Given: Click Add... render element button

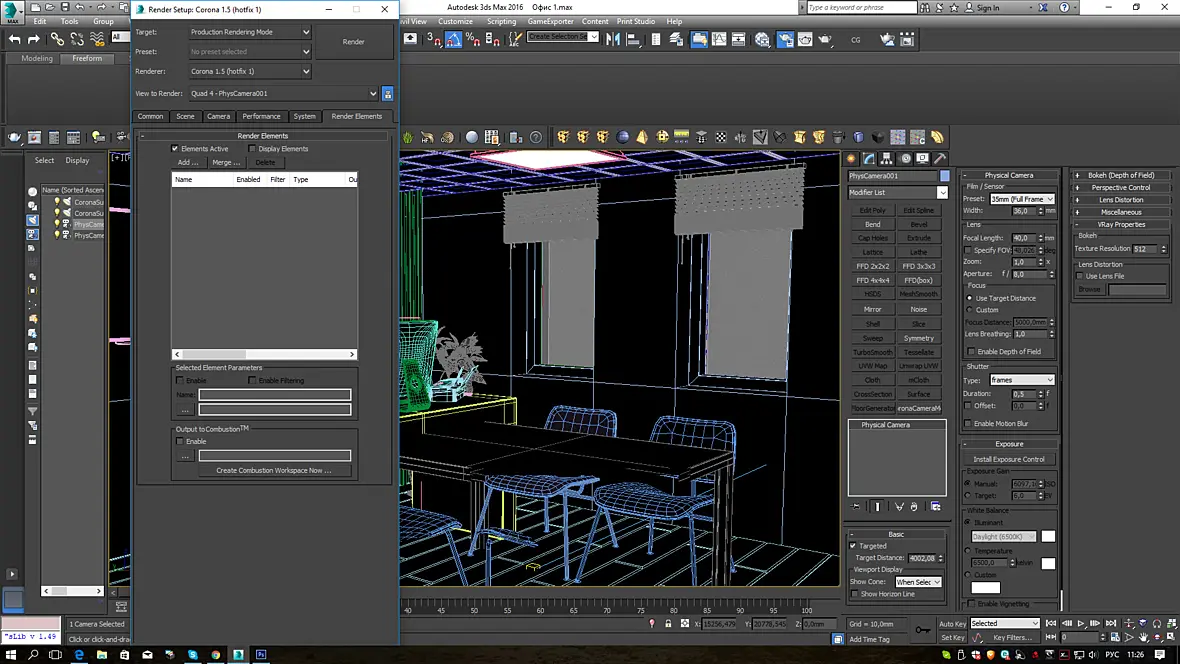Looking at the screenshot, I should click(188, 163).
